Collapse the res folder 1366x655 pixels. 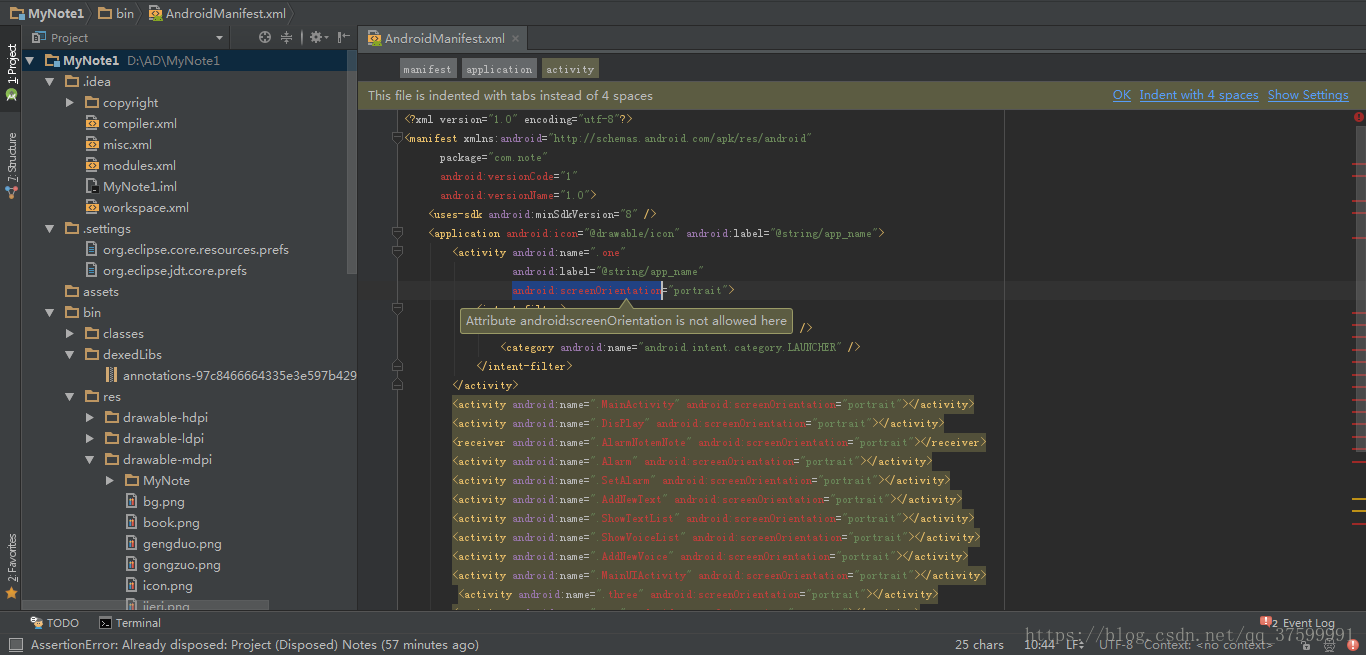pos(70,397)
